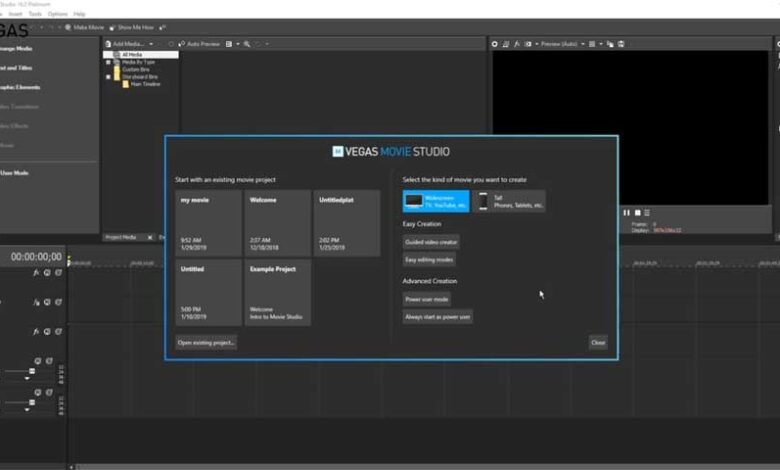Select the Tall phones and tablets option
The width and height of the screenshot is (780, 470).
pyautogui.click(x=509, y=201)
